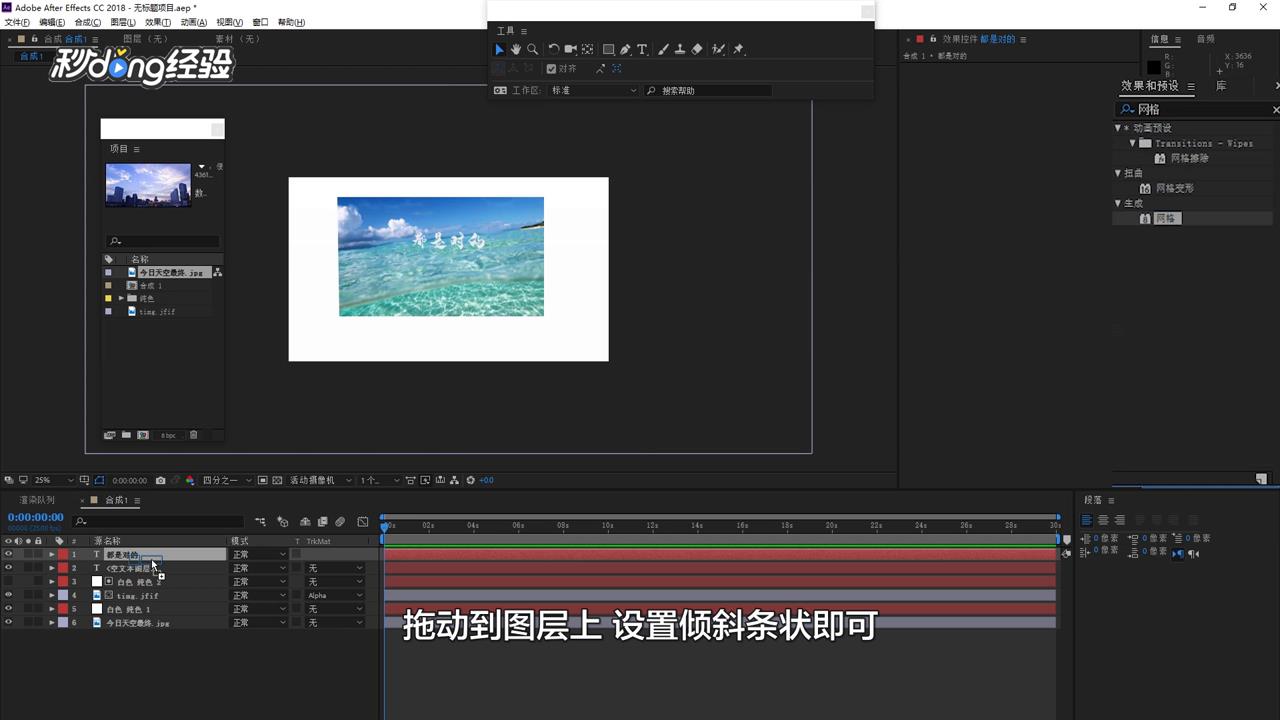Click new folder icon in project panel
1280x720 pixels.
pos(126,435)
